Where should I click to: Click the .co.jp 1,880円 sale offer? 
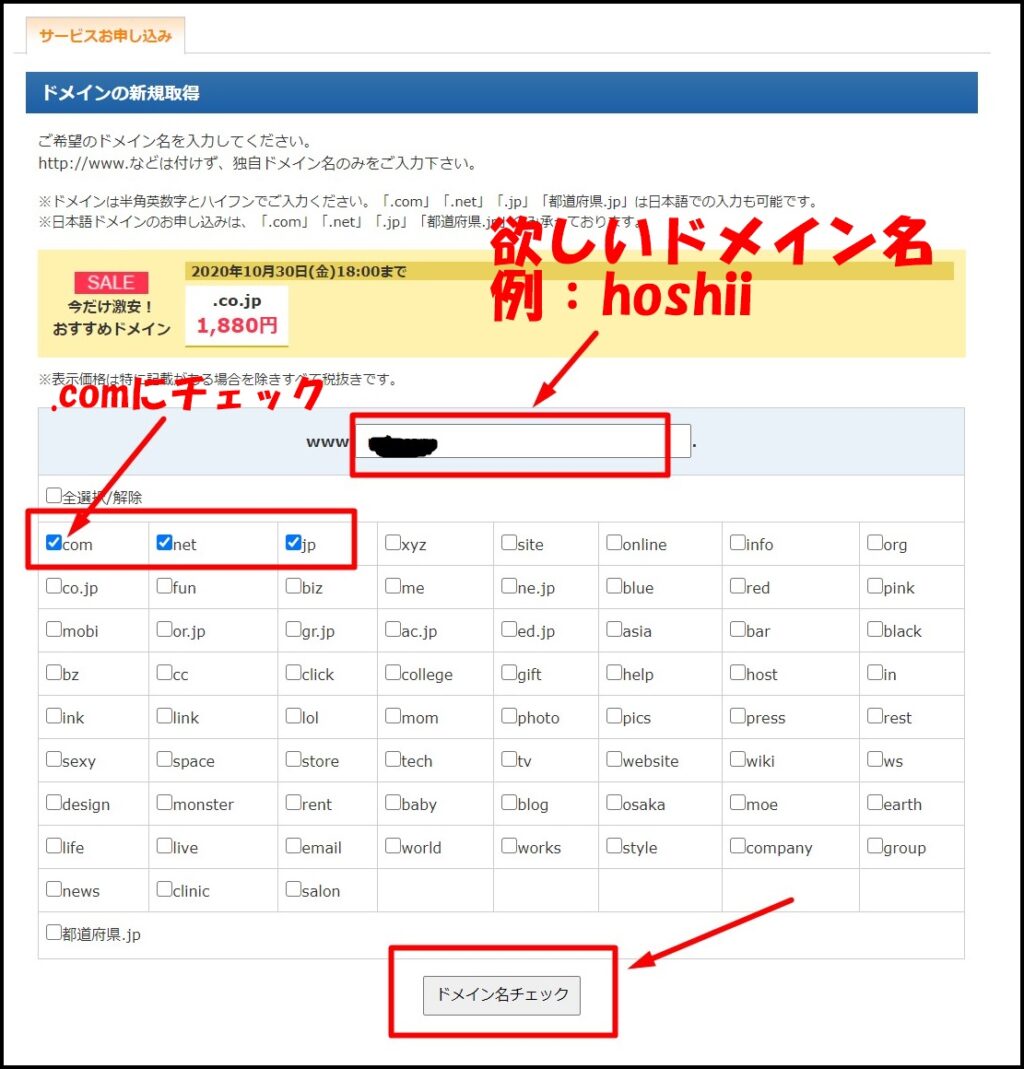point(237,316)
